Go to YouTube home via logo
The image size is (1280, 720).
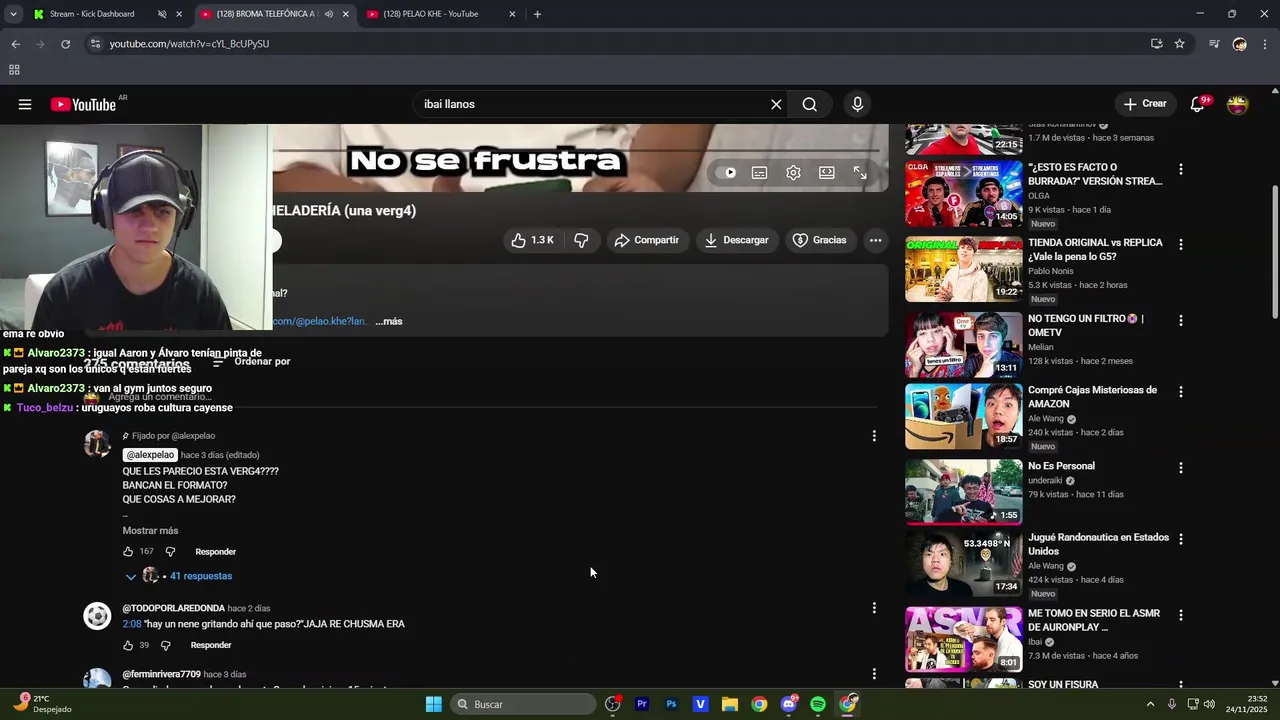[x=84, y=104]
